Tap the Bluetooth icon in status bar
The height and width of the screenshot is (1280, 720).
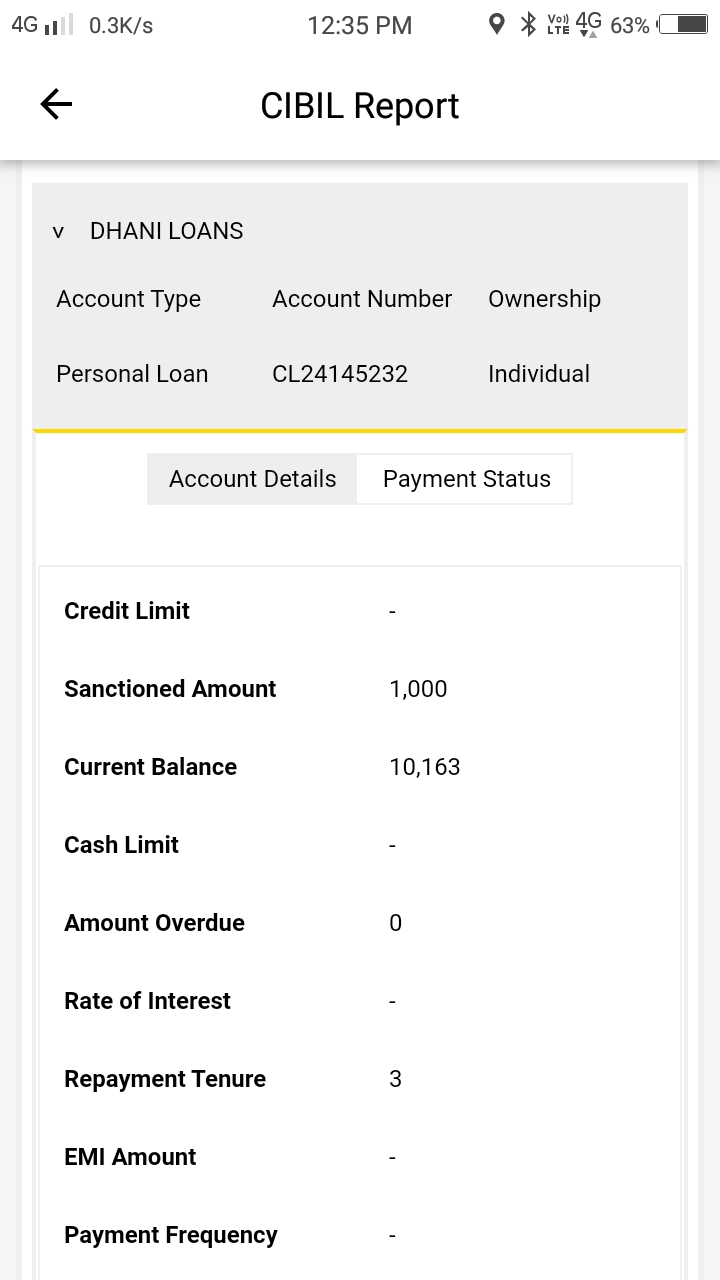point(528,25)
